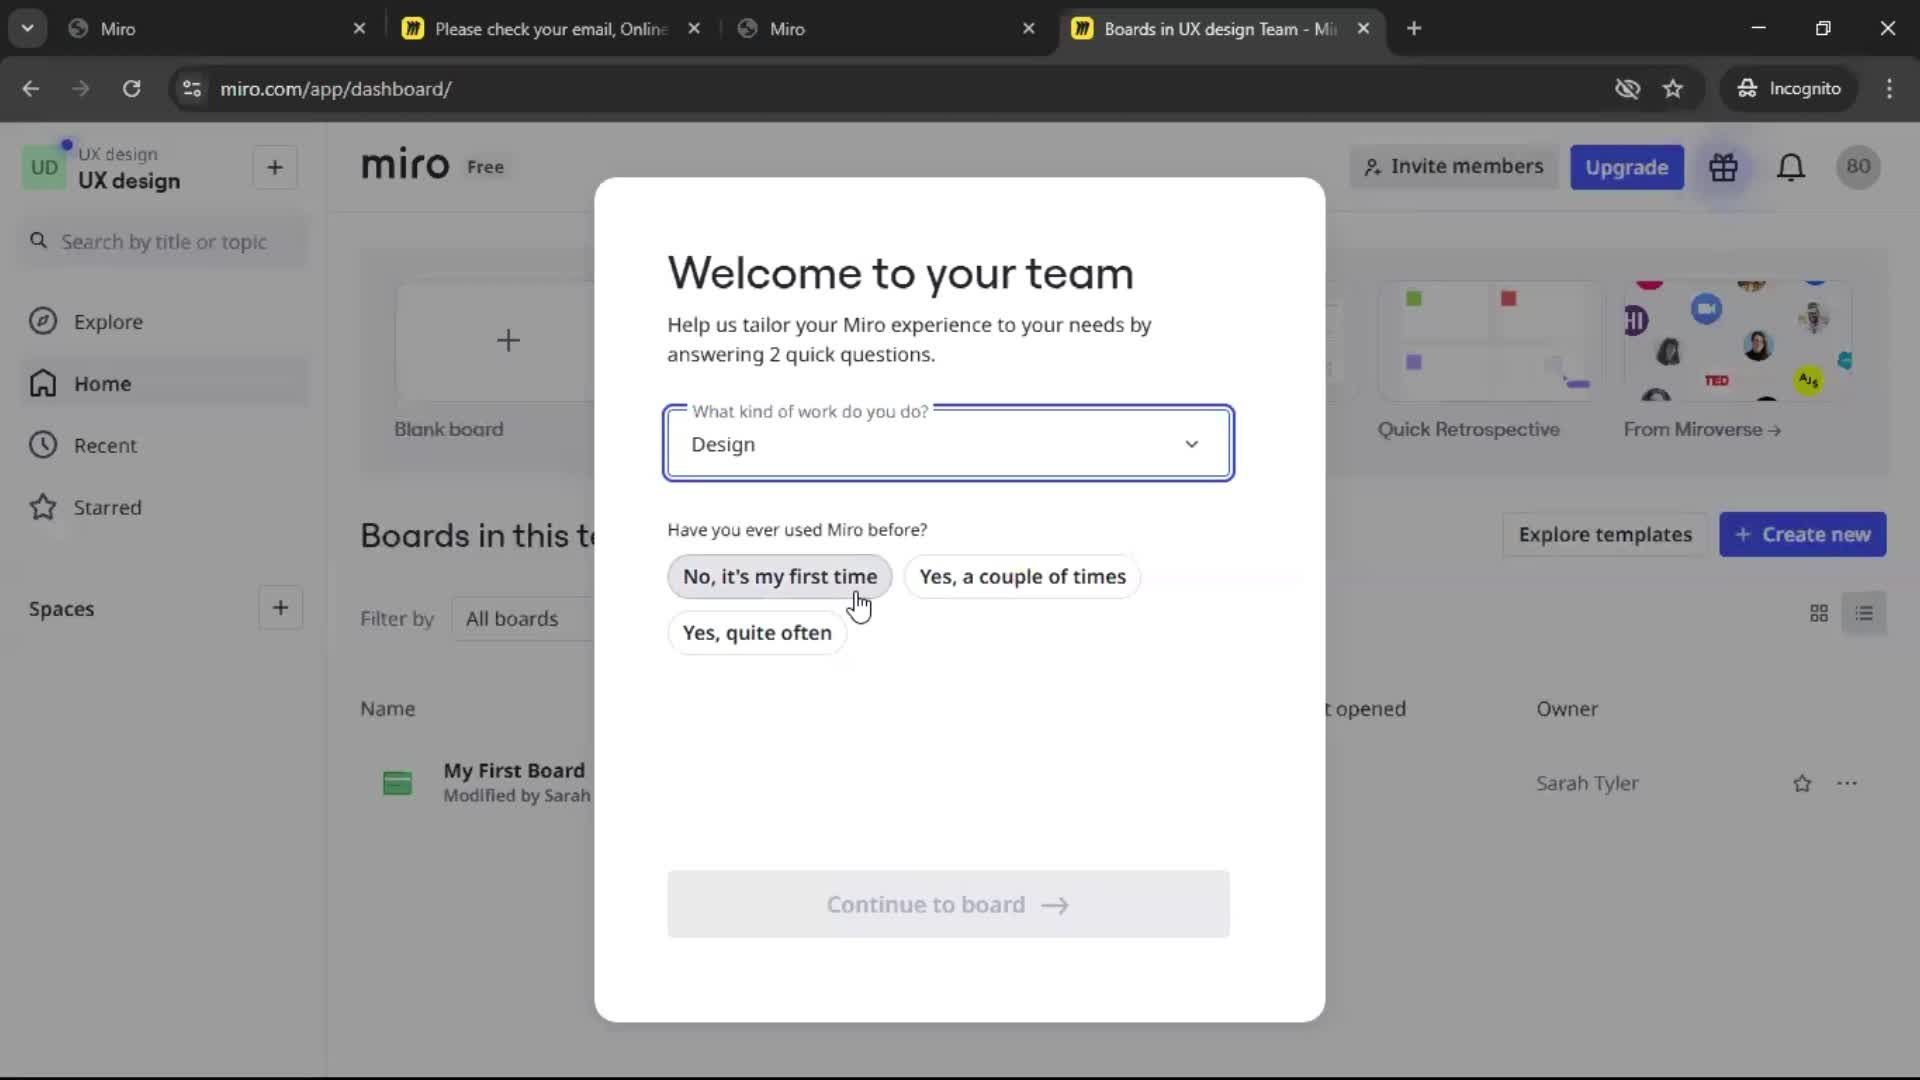
Task: Open user profile avatar 80
Action: (x=1858, y=167)
